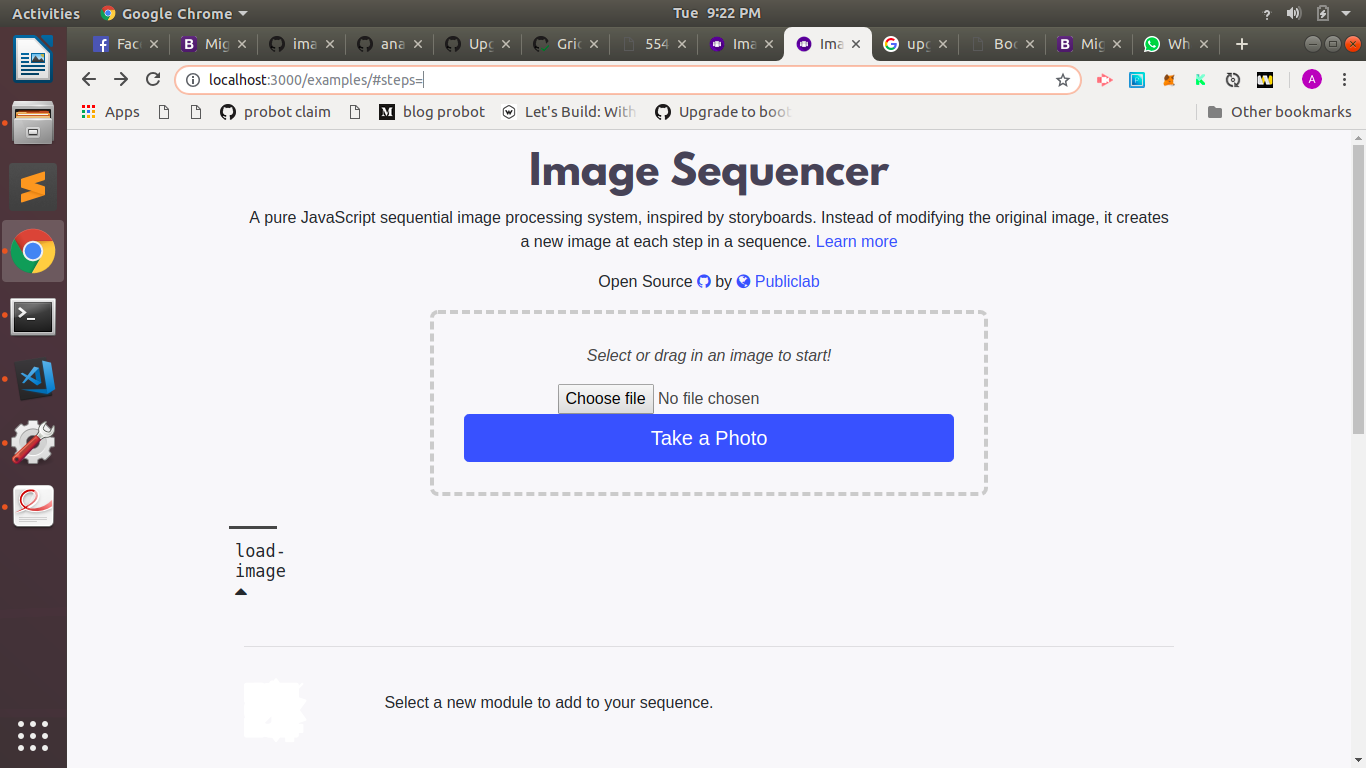Viewport: 1366px width, 768px height.
Task: Show the applications grid
Action: 33,735
